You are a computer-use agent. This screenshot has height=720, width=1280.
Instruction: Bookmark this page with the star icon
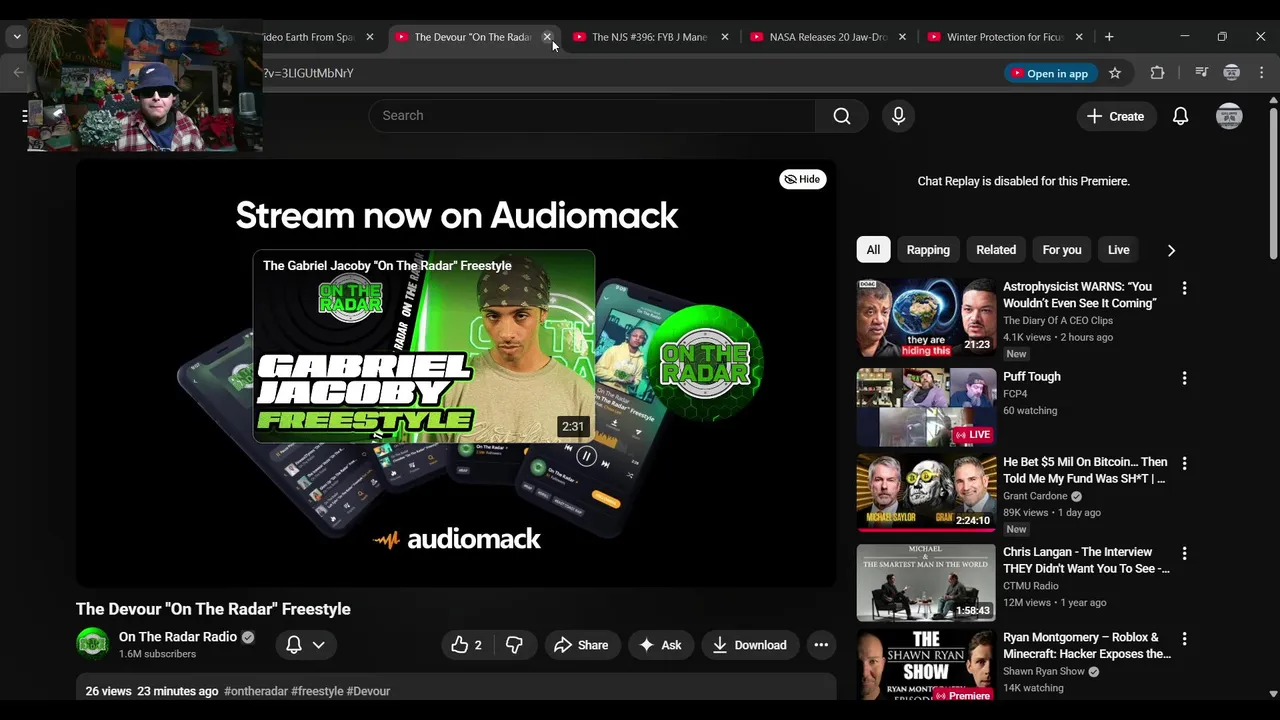click(1115, 73)
